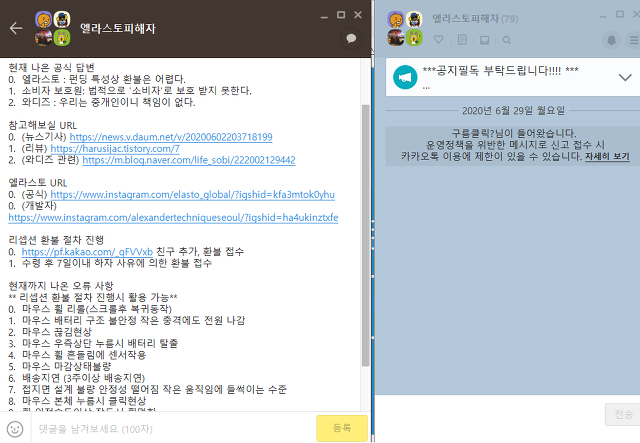Click the heading 참고해보실 URL
This screenshot has height=443, width=640.
pyautogui.click(x=42, y=125)
